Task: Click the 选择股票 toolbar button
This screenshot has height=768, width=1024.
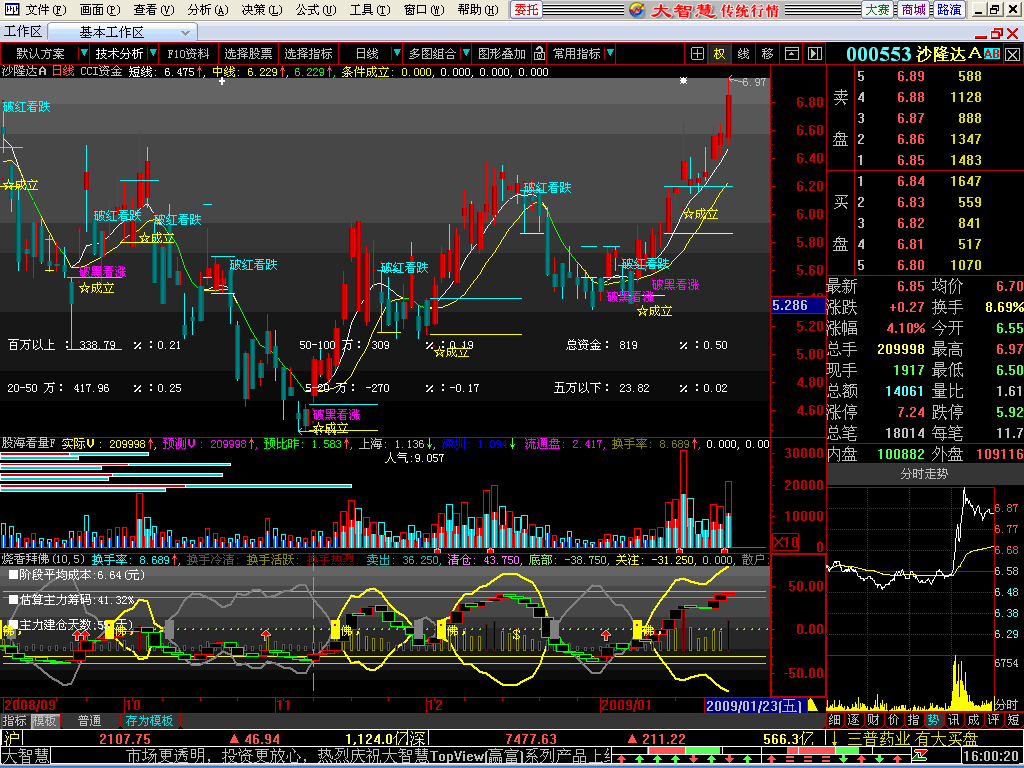Action: (248, 54)
